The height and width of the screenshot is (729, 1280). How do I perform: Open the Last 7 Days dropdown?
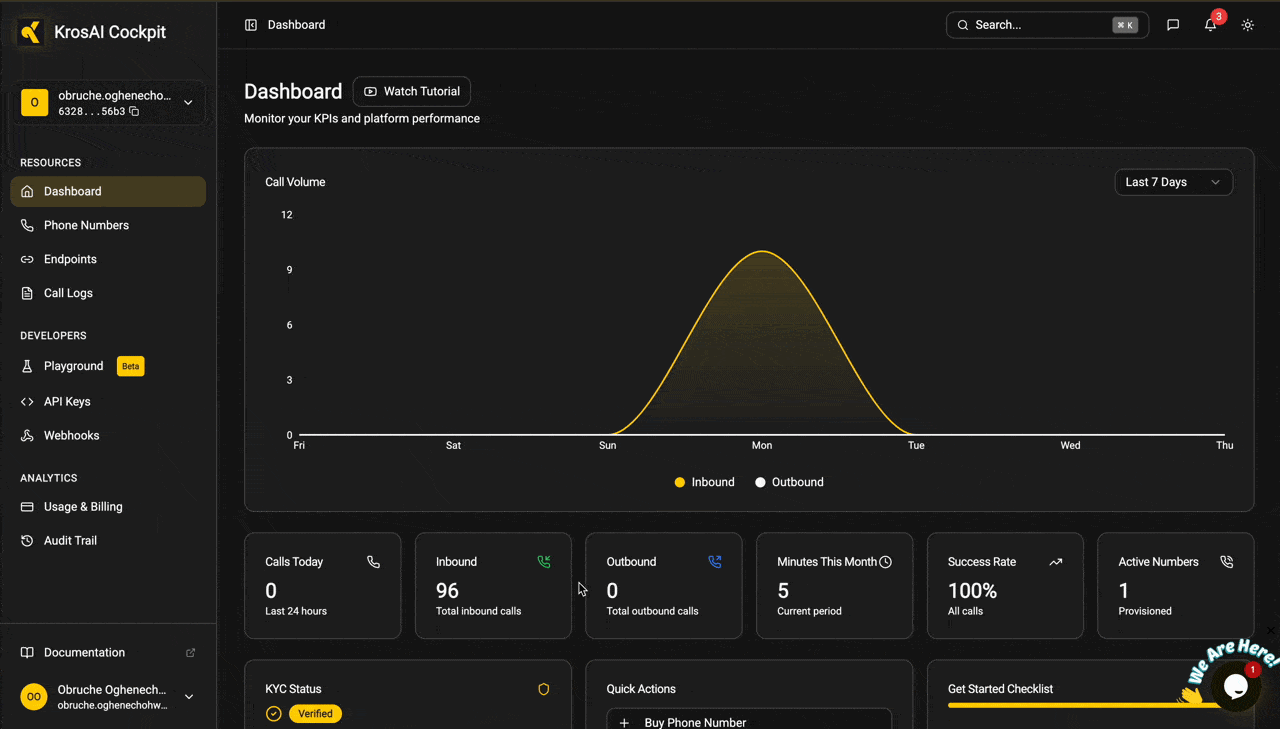click(x=1173, y=182)
